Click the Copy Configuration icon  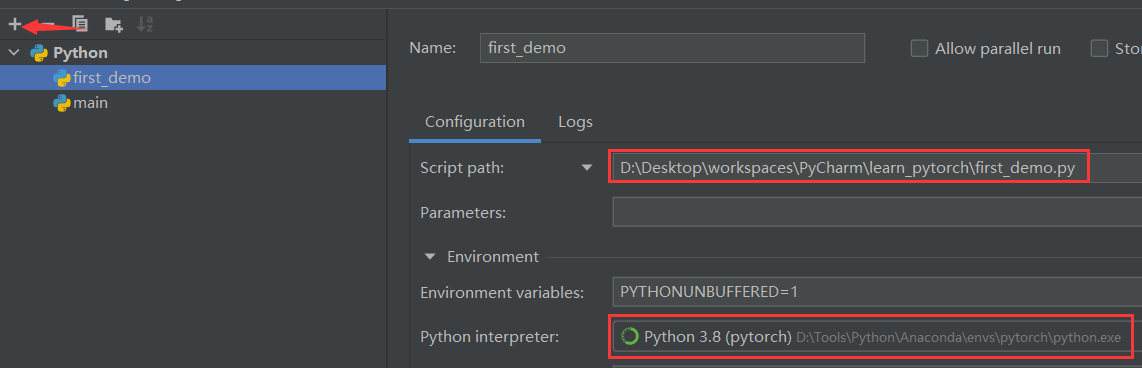click(80, 24)
